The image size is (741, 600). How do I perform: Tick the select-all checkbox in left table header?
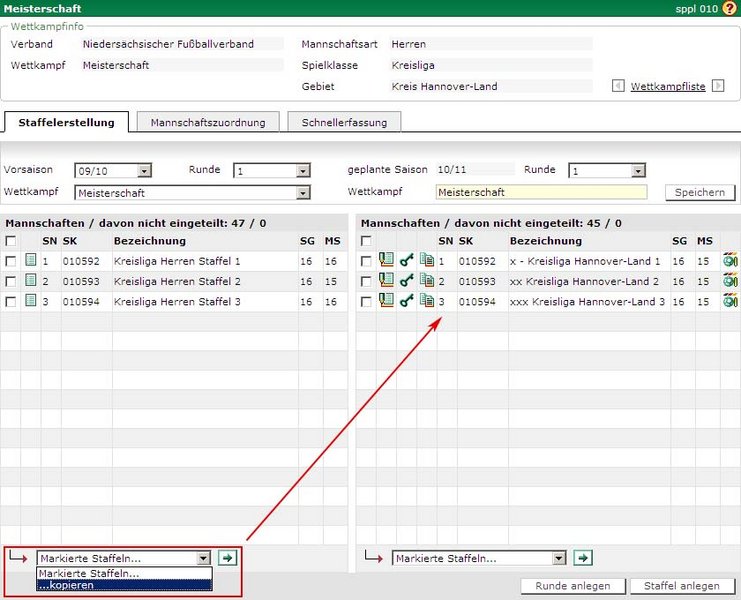10,241
